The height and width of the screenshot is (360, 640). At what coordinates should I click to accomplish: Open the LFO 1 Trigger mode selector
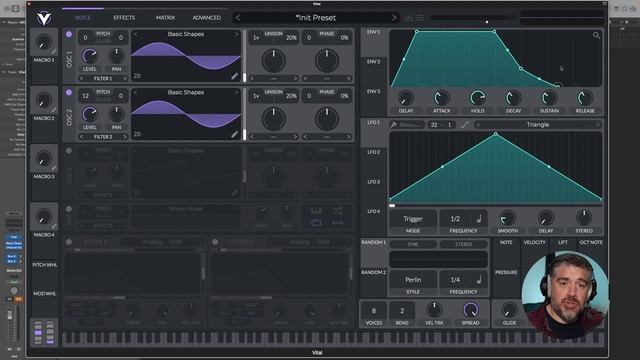click(413, 219)
